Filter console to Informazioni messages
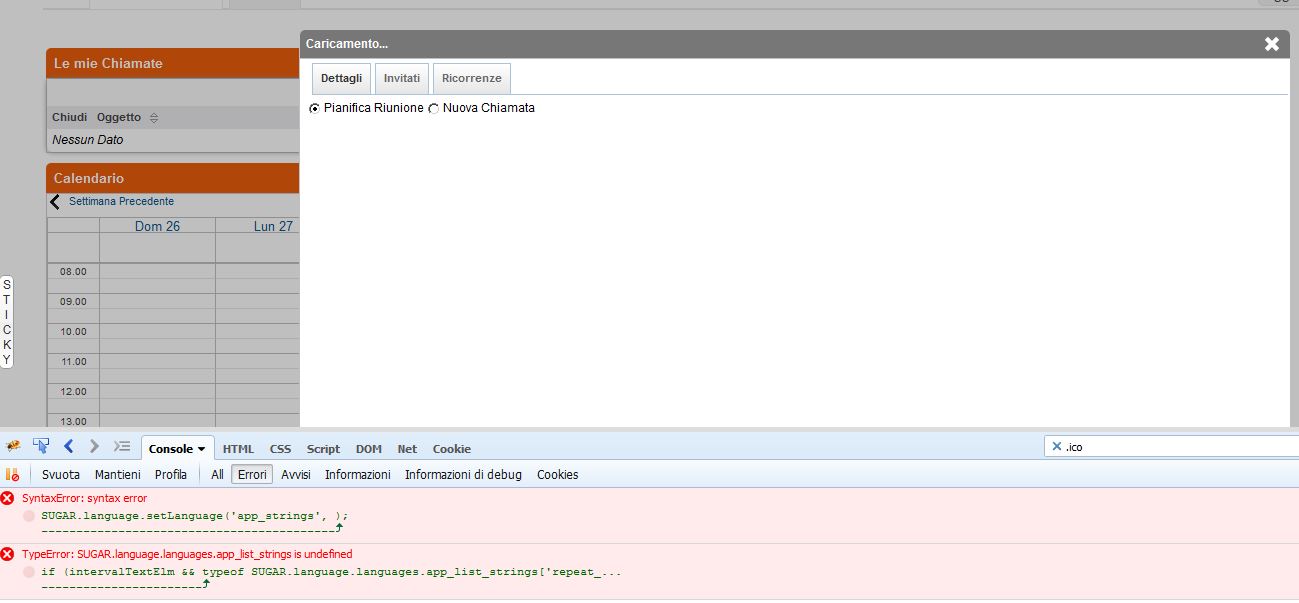The height and width of the screenshot is (603, 1299). pyautogui.click(x=358, y=475)
